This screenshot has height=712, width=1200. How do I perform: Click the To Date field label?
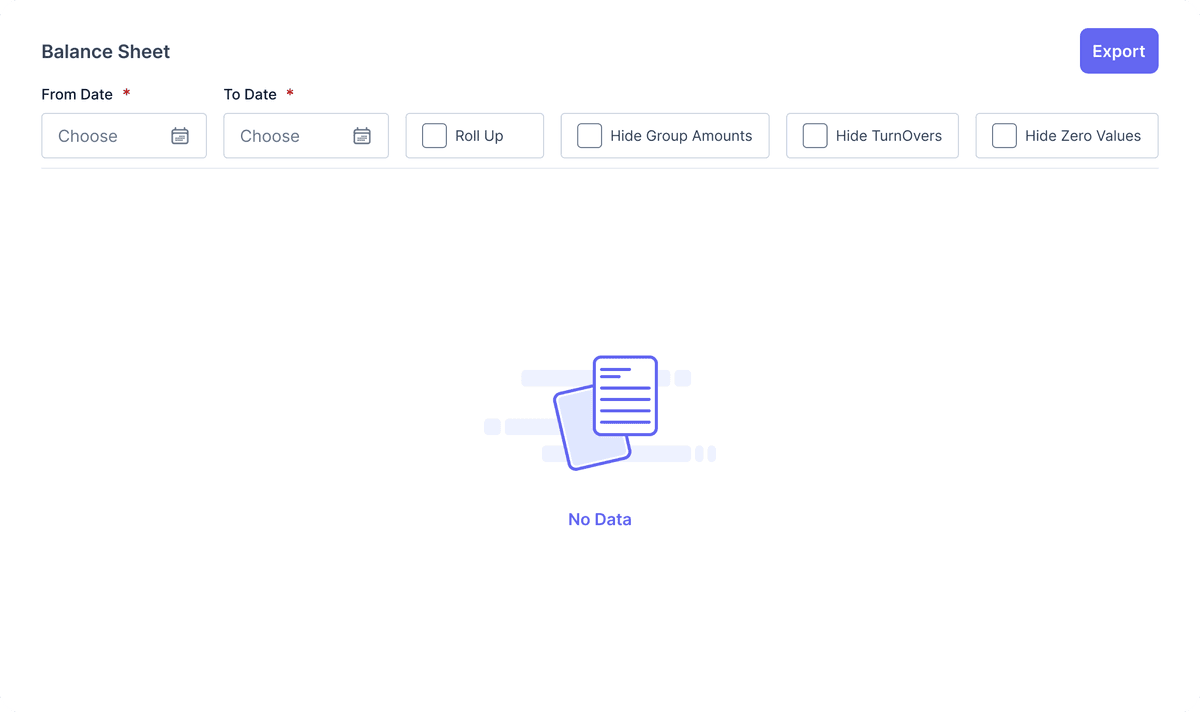point(250,95)
